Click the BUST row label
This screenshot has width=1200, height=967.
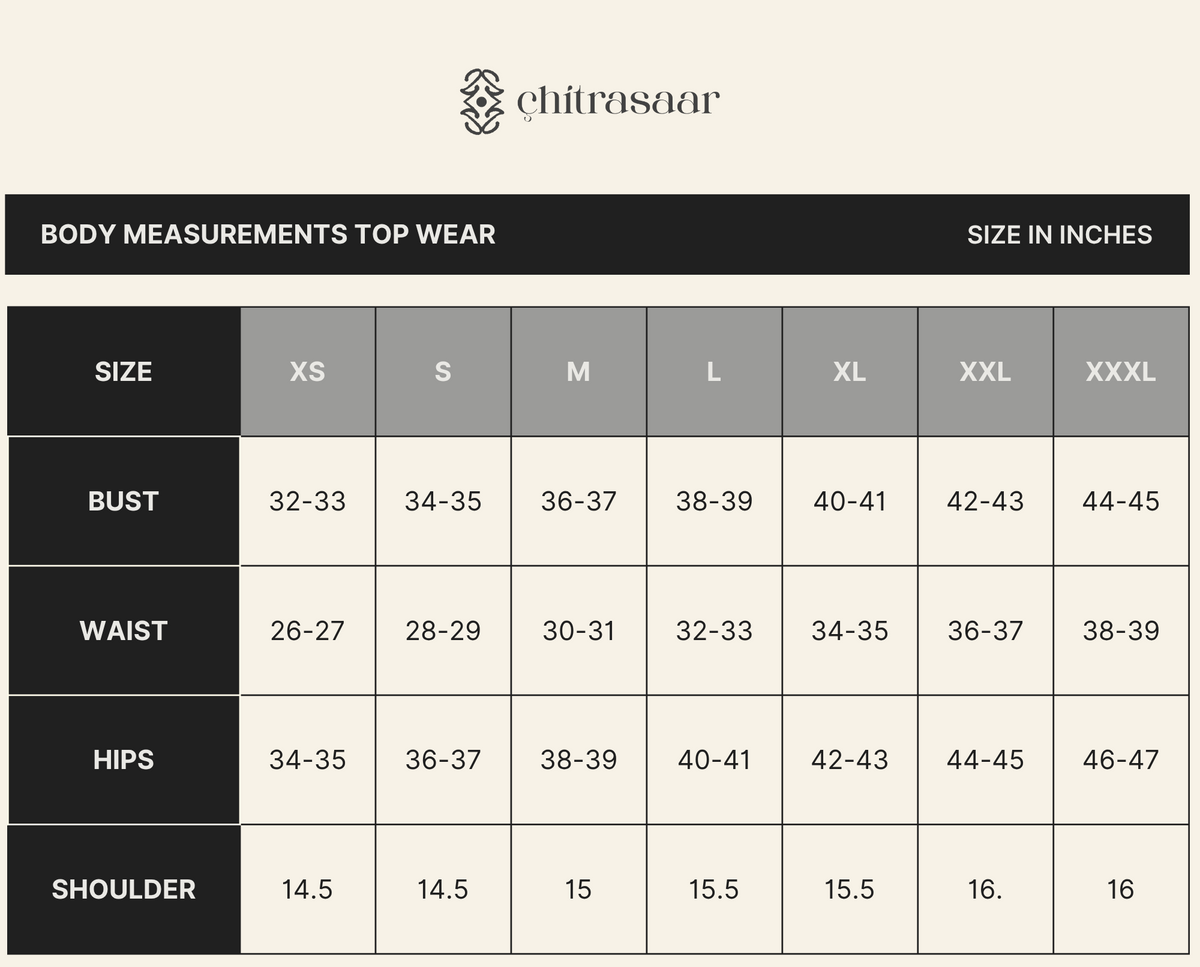pyautogui.click(x=123, y=501)
